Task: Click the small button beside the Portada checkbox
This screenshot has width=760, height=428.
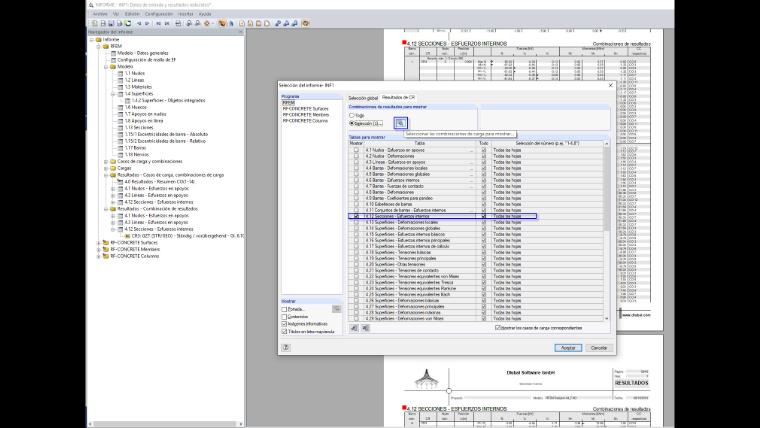Action: 336,309
